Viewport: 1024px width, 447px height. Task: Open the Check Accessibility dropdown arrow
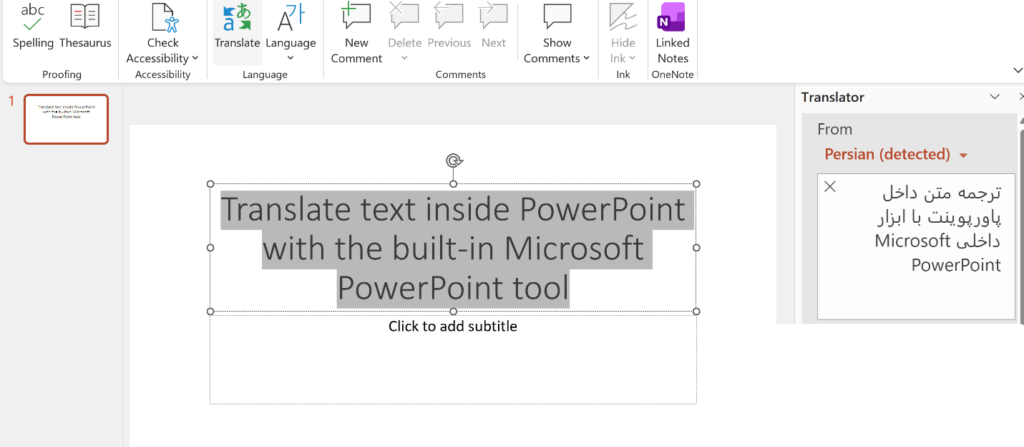(195, 58)
